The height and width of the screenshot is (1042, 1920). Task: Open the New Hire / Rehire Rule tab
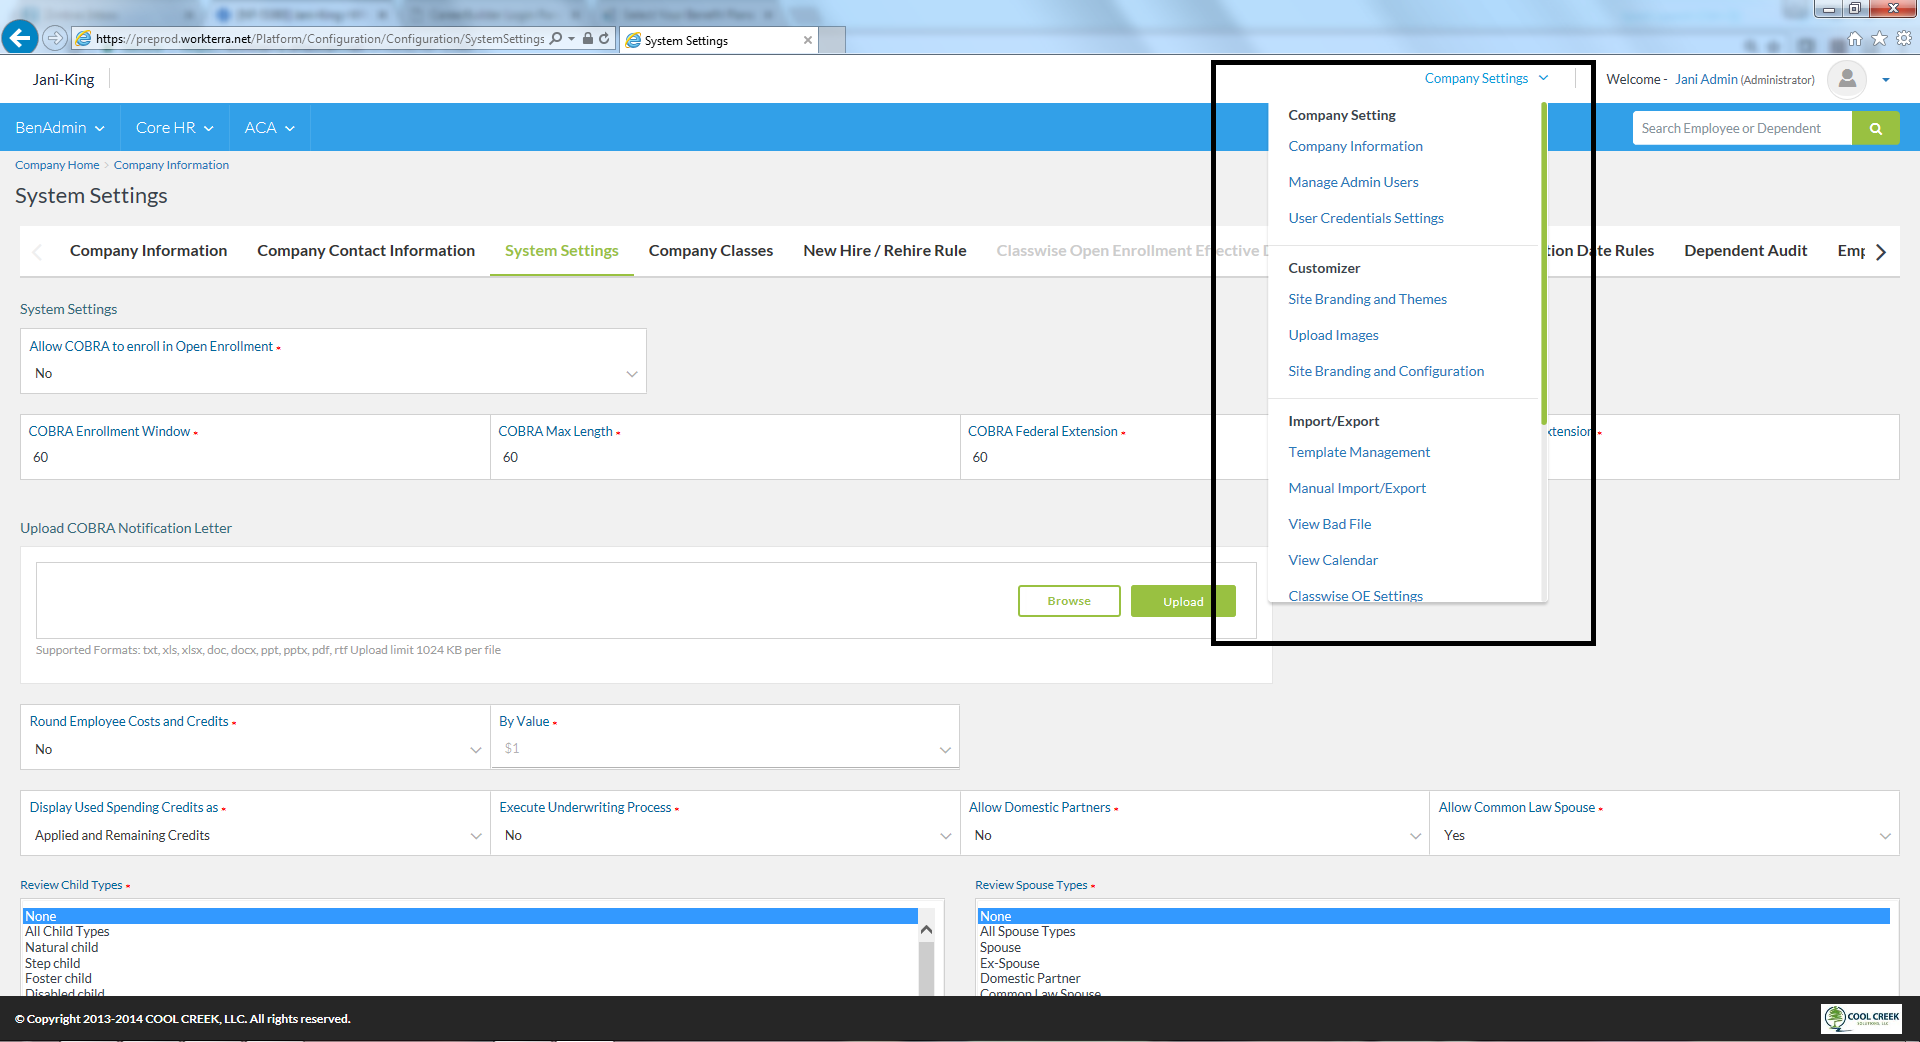(x=884, y=251)
